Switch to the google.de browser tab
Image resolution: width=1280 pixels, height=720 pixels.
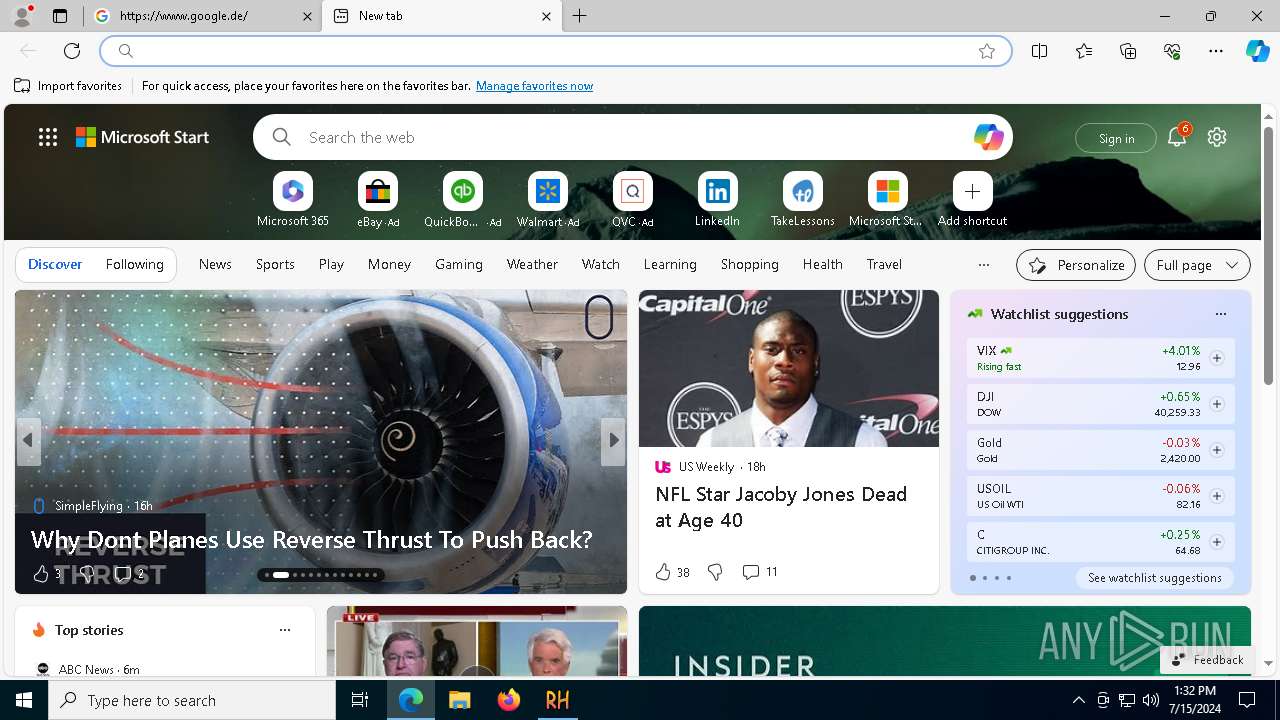(203, 16)
